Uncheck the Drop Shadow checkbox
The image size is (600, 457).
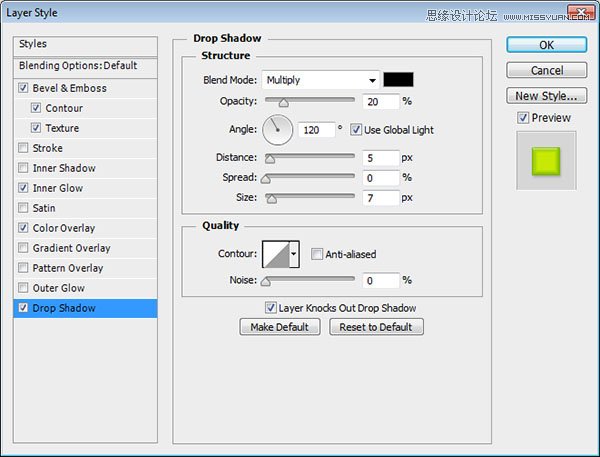(23, 308)
